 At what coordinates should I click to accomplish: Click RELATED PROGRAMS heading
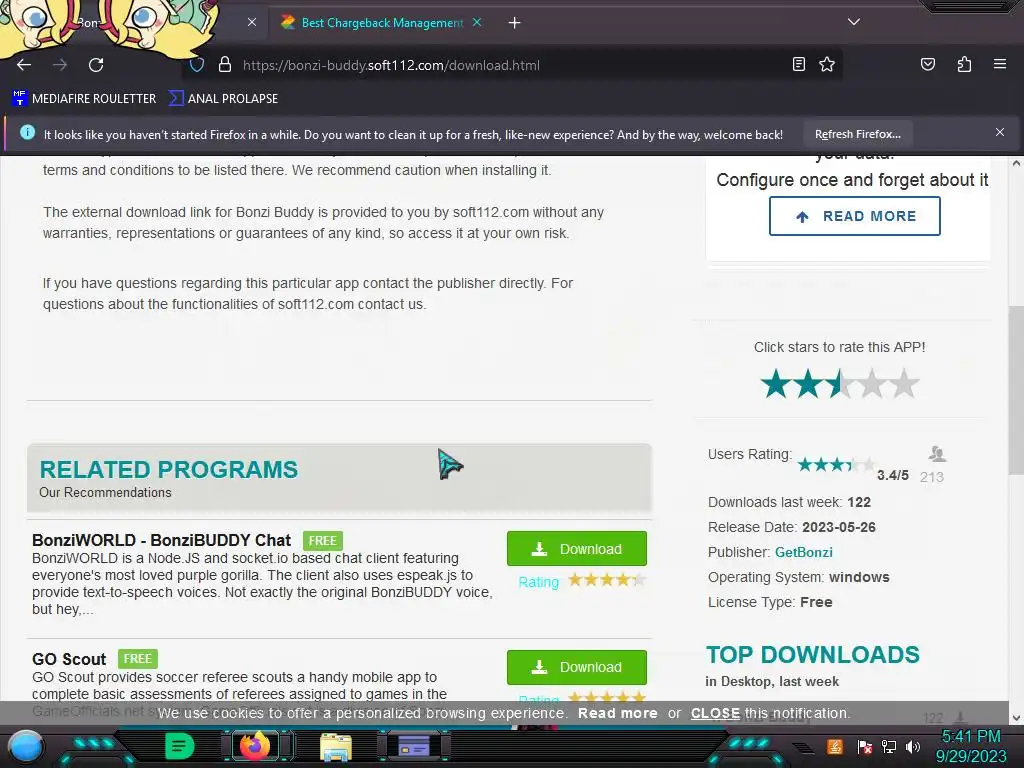coord(168,470)
